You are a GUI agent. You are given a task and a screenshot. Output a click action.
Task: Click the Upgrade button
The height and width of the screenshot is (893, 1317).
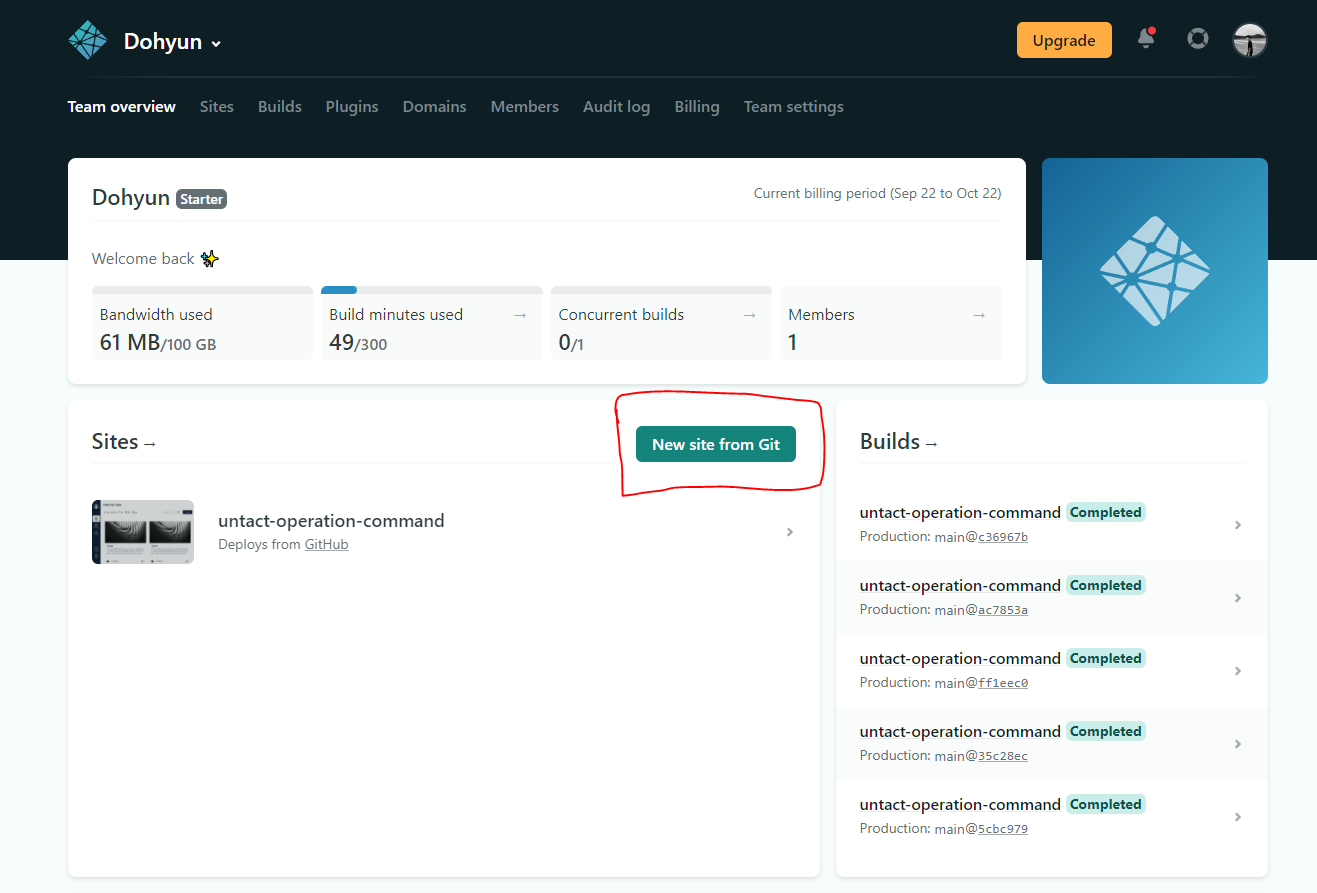[x=1064, y=40]
